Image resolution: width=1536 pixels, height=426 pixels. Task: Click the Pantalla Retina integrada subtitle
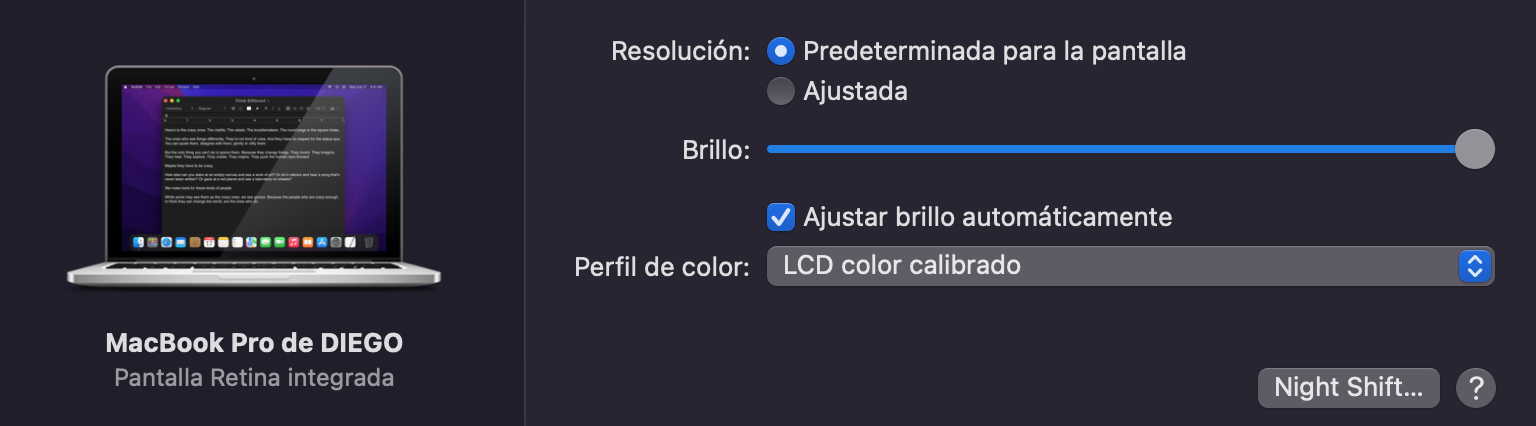[254, 378]
